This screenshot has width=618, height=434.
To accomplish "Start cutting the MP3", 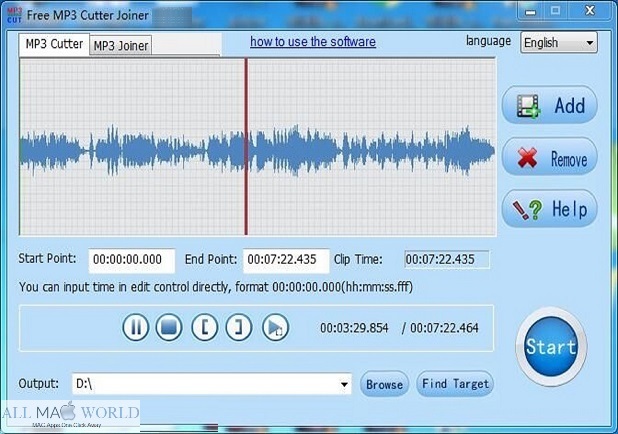I will (x=551, y=347).
